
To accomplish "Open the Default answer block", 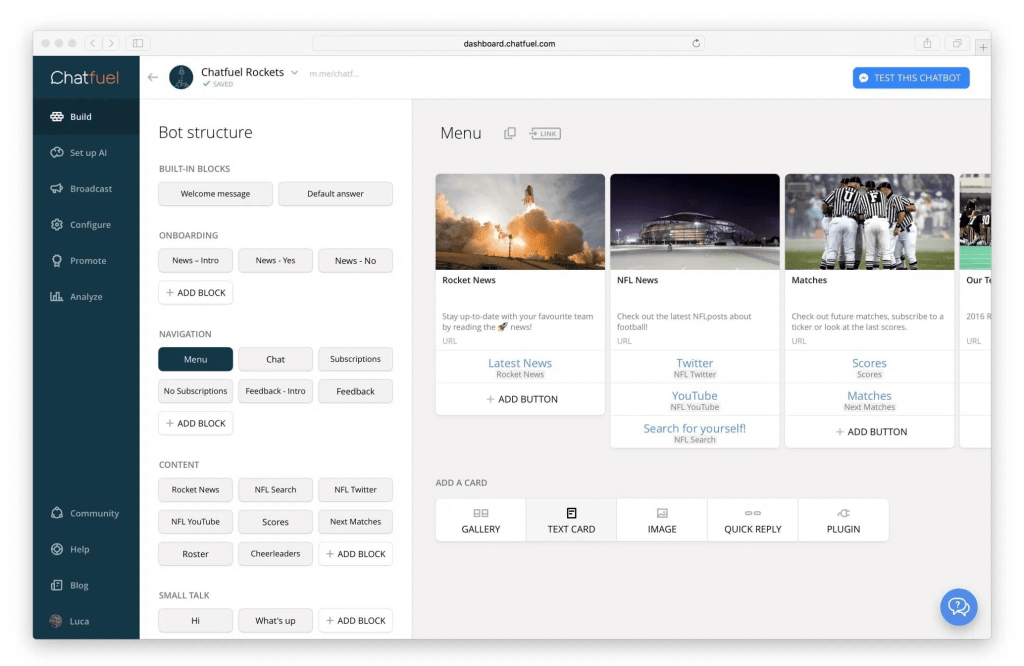I will point(336,194).
